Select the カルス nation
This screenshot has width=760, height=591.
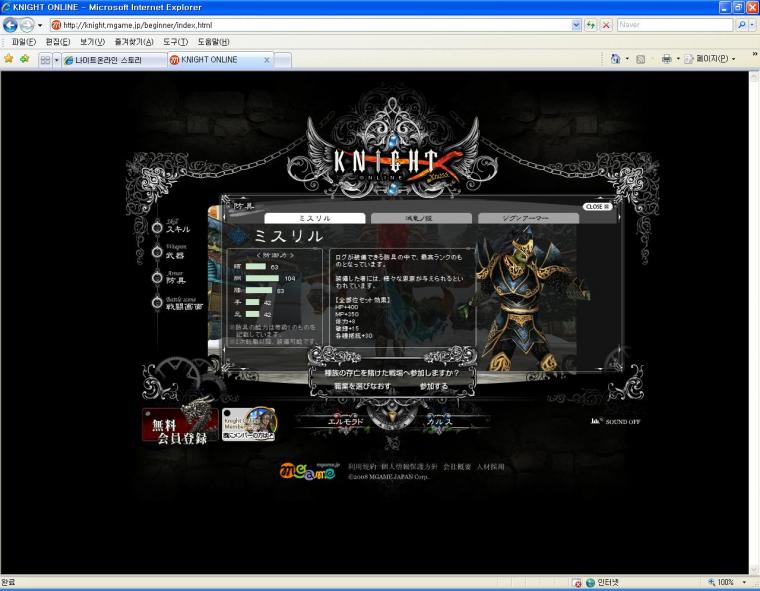[440, 421]
